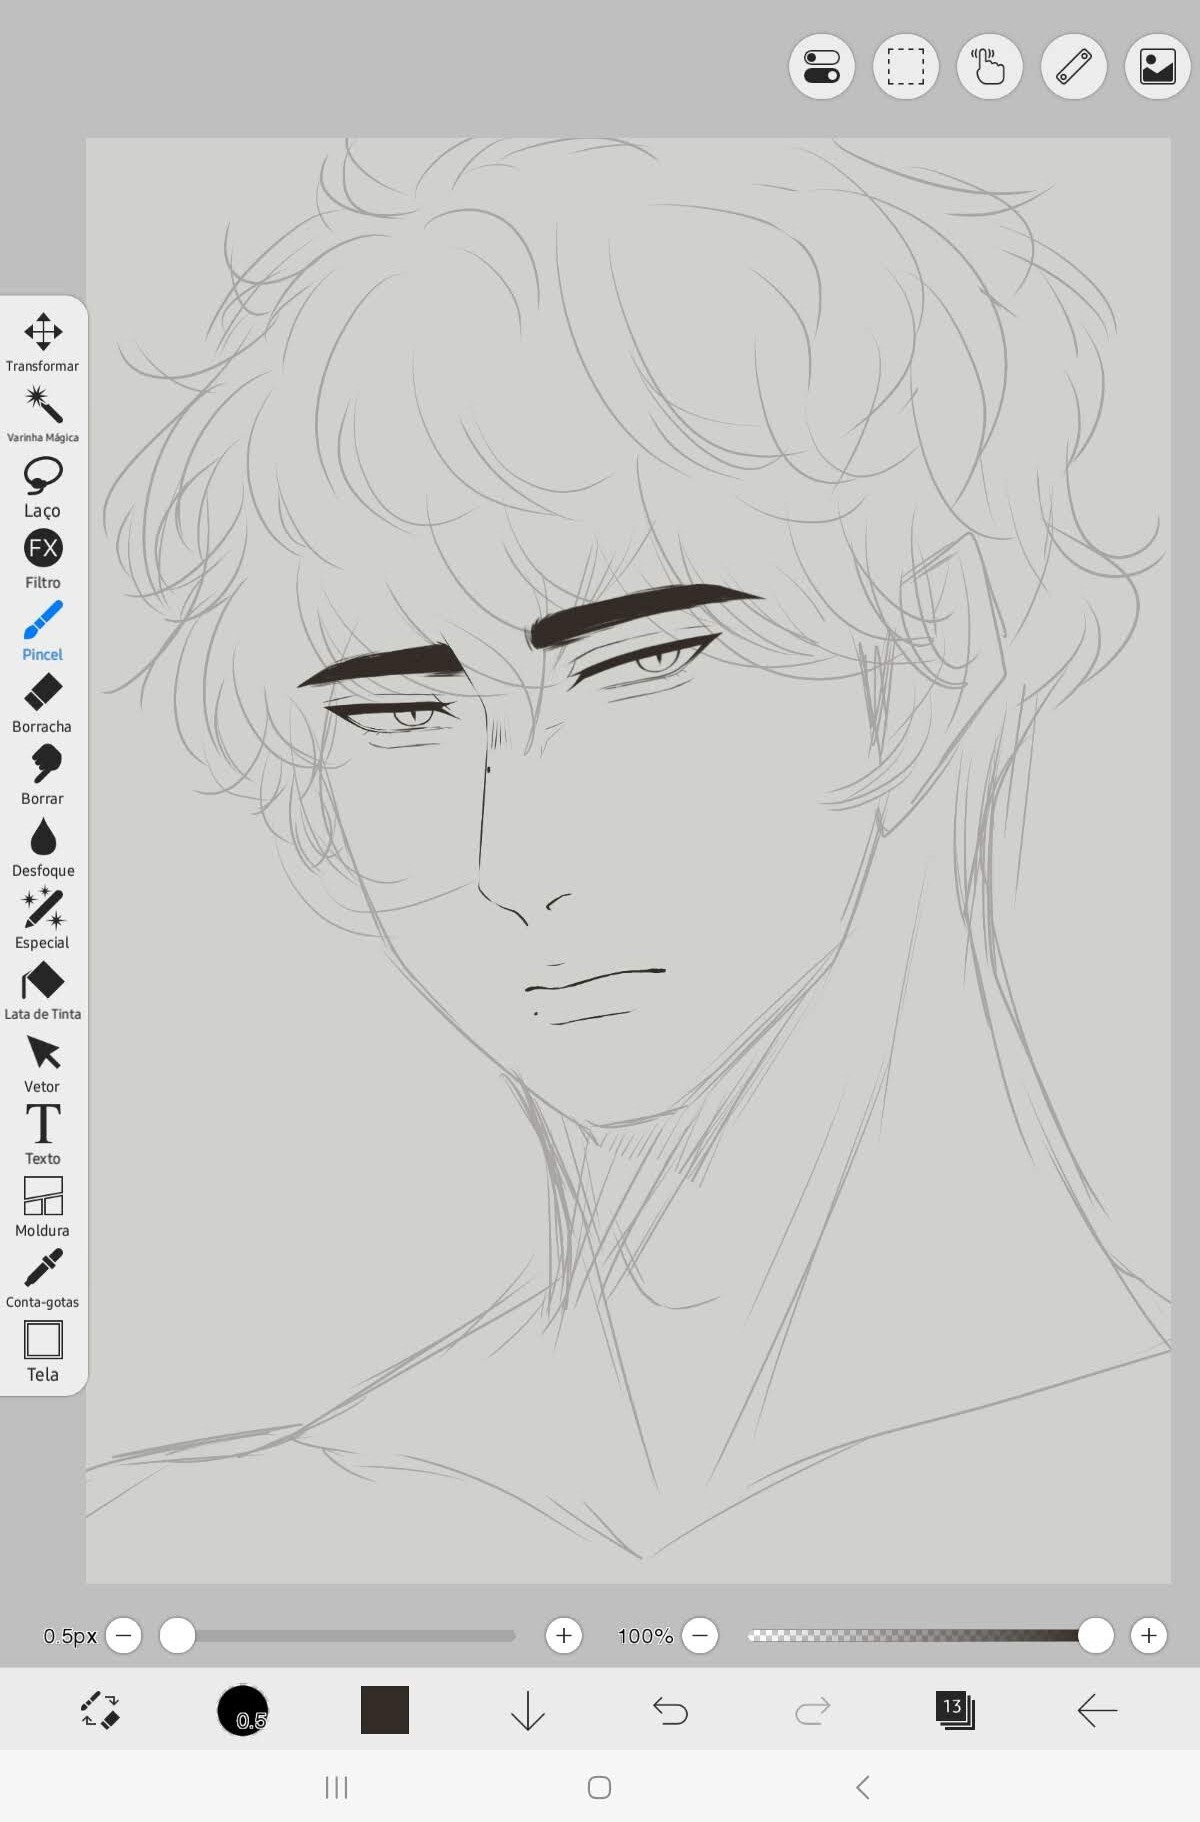Open the layers panel showing 13
The width and height of the screenshot is (1200, 1822).
click(954, 1710)
